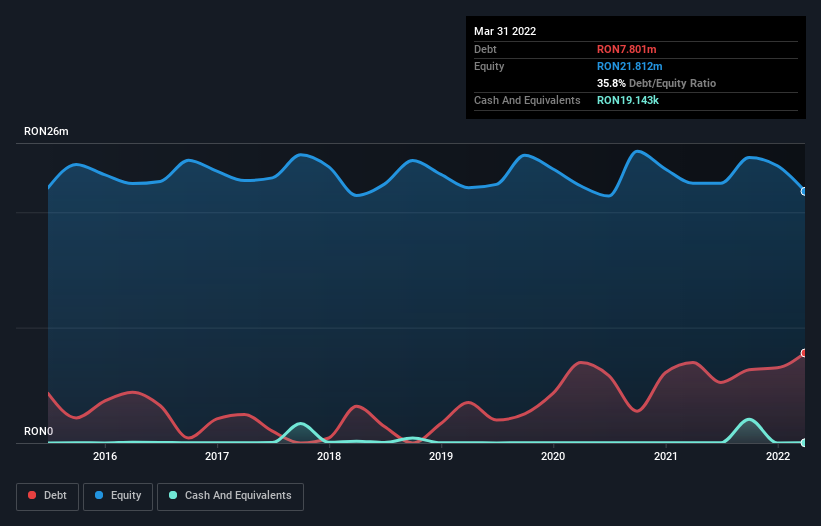821x526 pixels.
Task: Toggle Cash And Equivalents legend button
Action: (x=230, y=496)
